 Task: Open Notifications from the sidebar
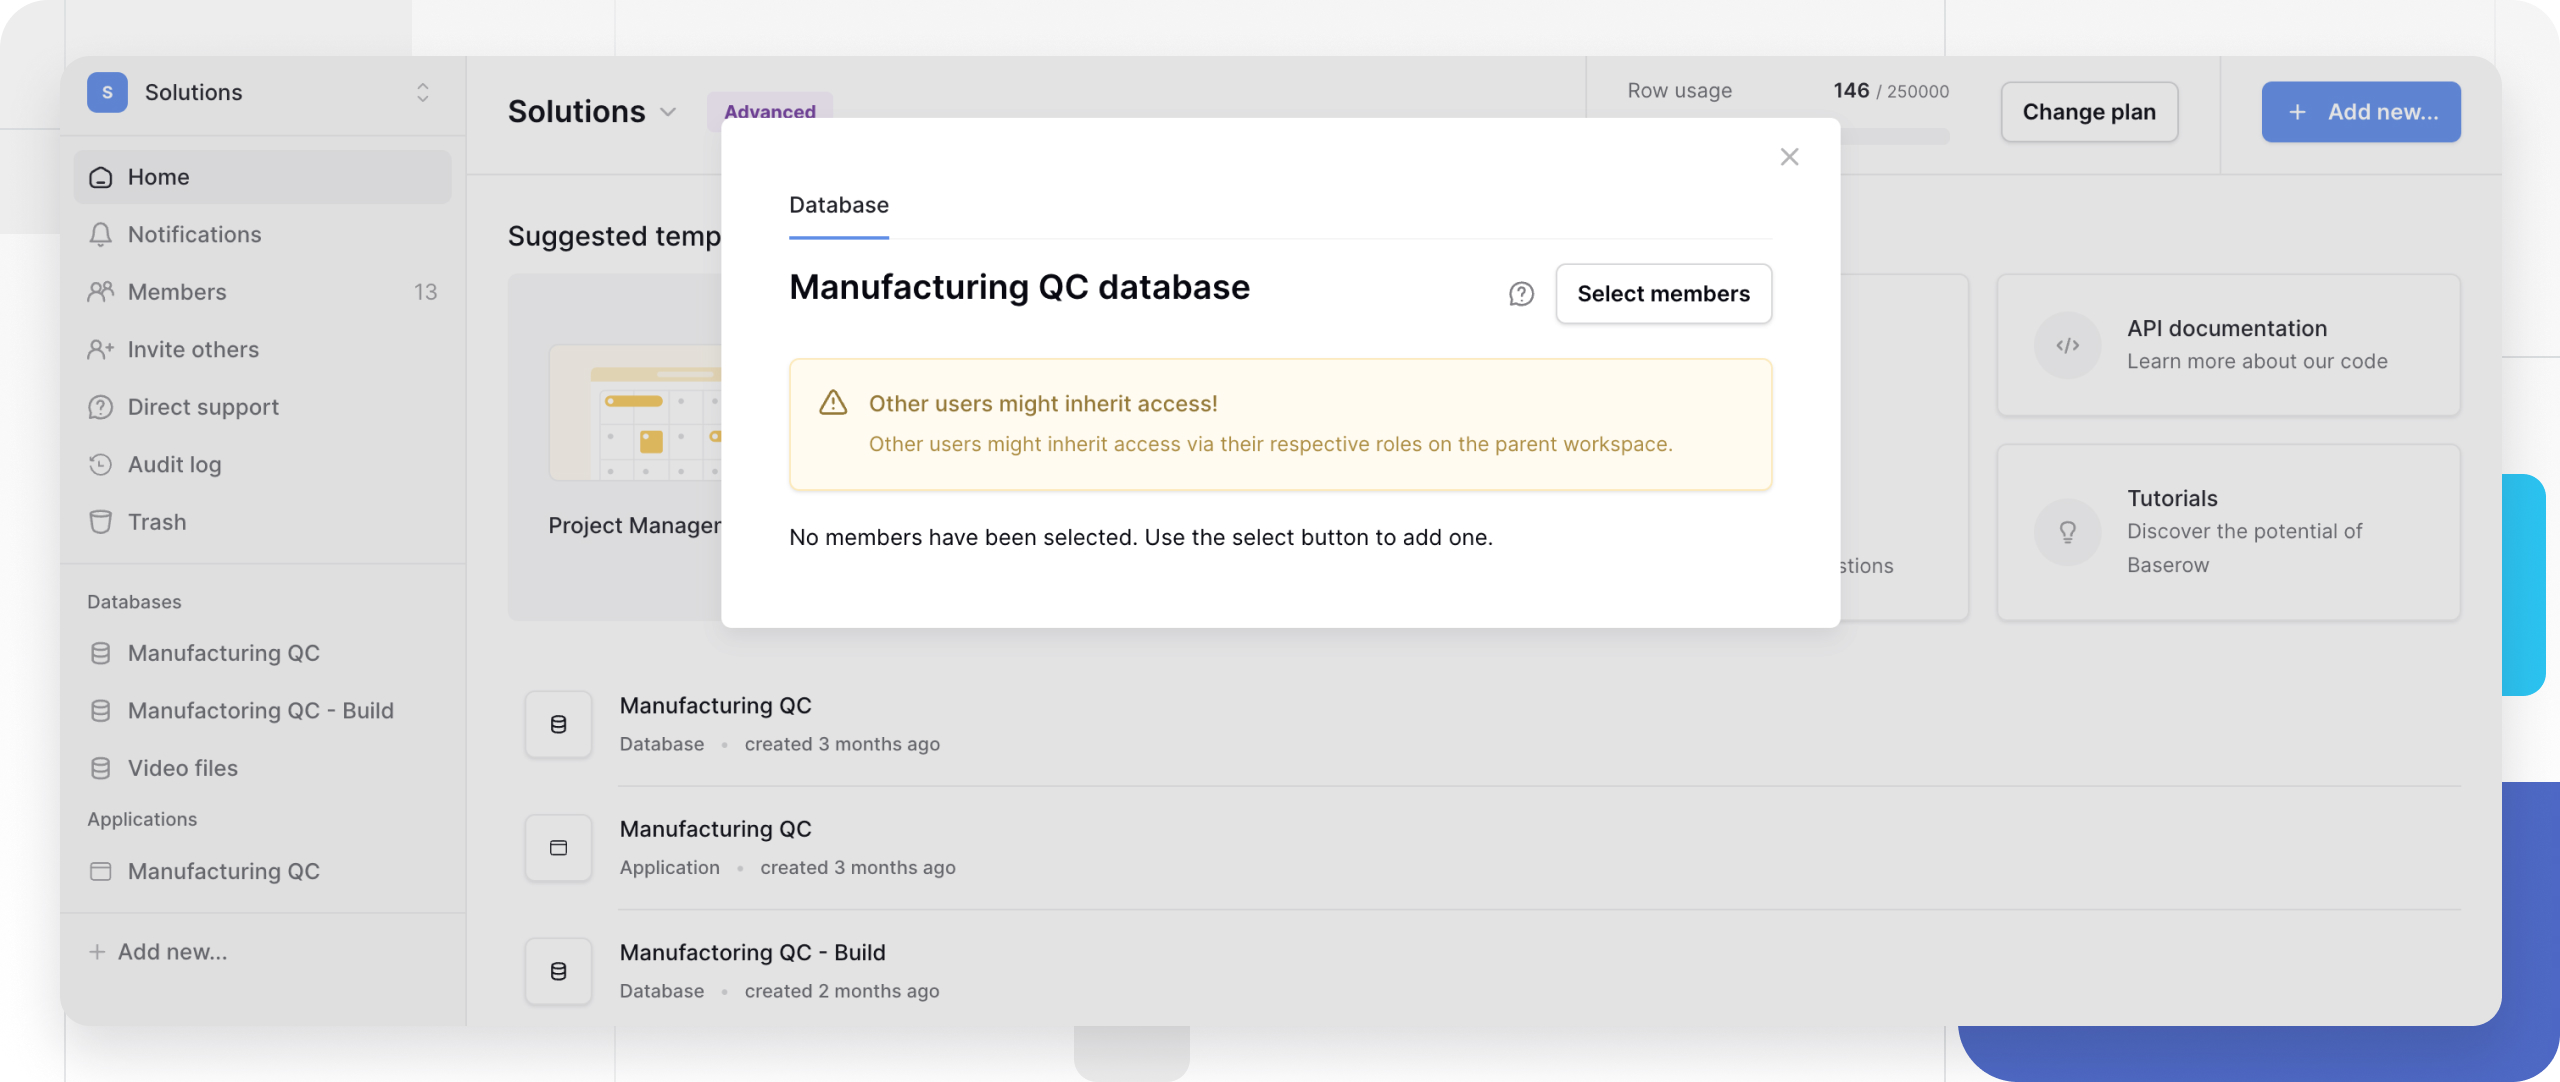tap(196, 234)
